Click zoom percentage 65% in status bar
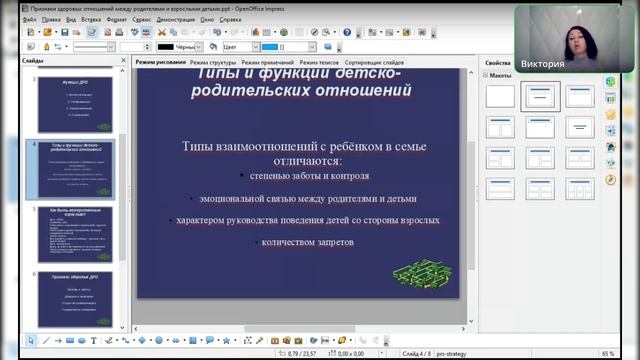The height and width of the screenshot is (360, 640). 608,354
